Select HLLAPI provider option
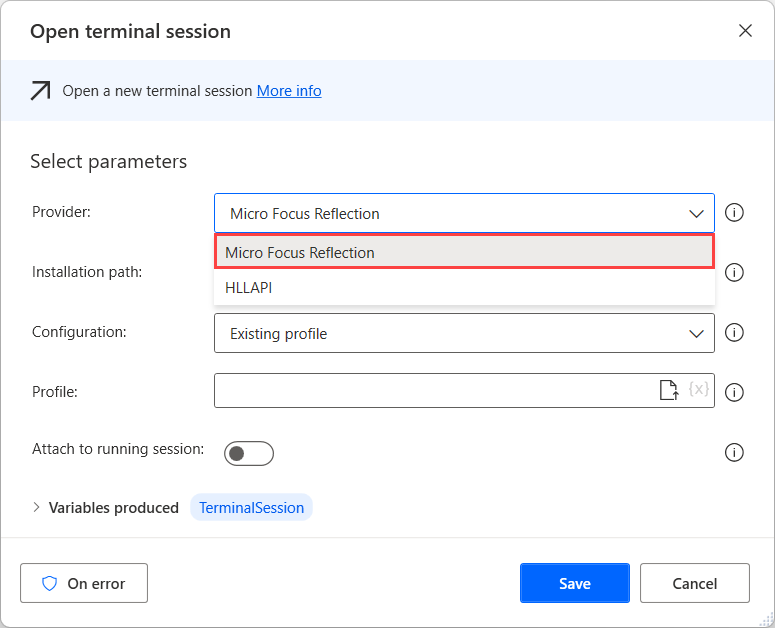Viewport: 775px width, 628px height. tap(464, 288)
